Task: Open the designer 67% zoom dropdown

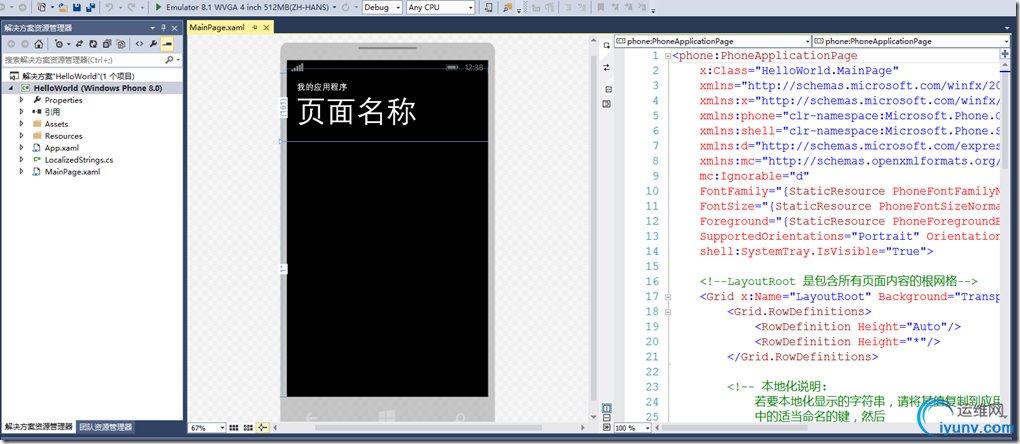Action: point(222,428)
